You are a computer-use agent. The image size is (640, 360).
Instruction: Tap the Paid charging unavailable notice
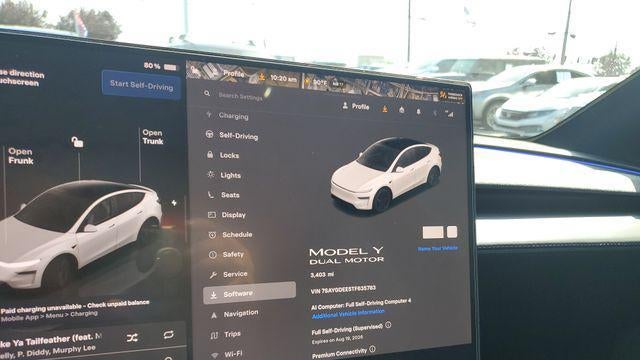75,307
